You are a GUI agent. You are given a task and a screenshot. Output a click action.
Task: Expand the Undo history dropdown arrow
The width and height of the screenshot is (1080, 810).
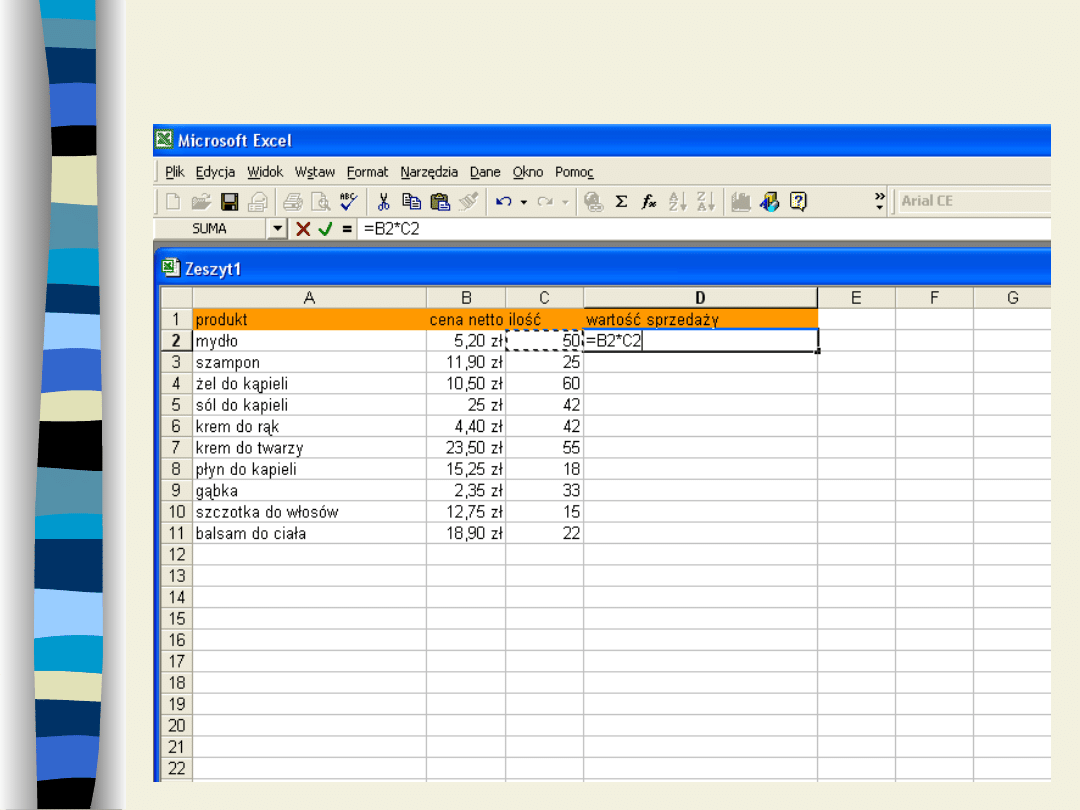click(523, 202)
